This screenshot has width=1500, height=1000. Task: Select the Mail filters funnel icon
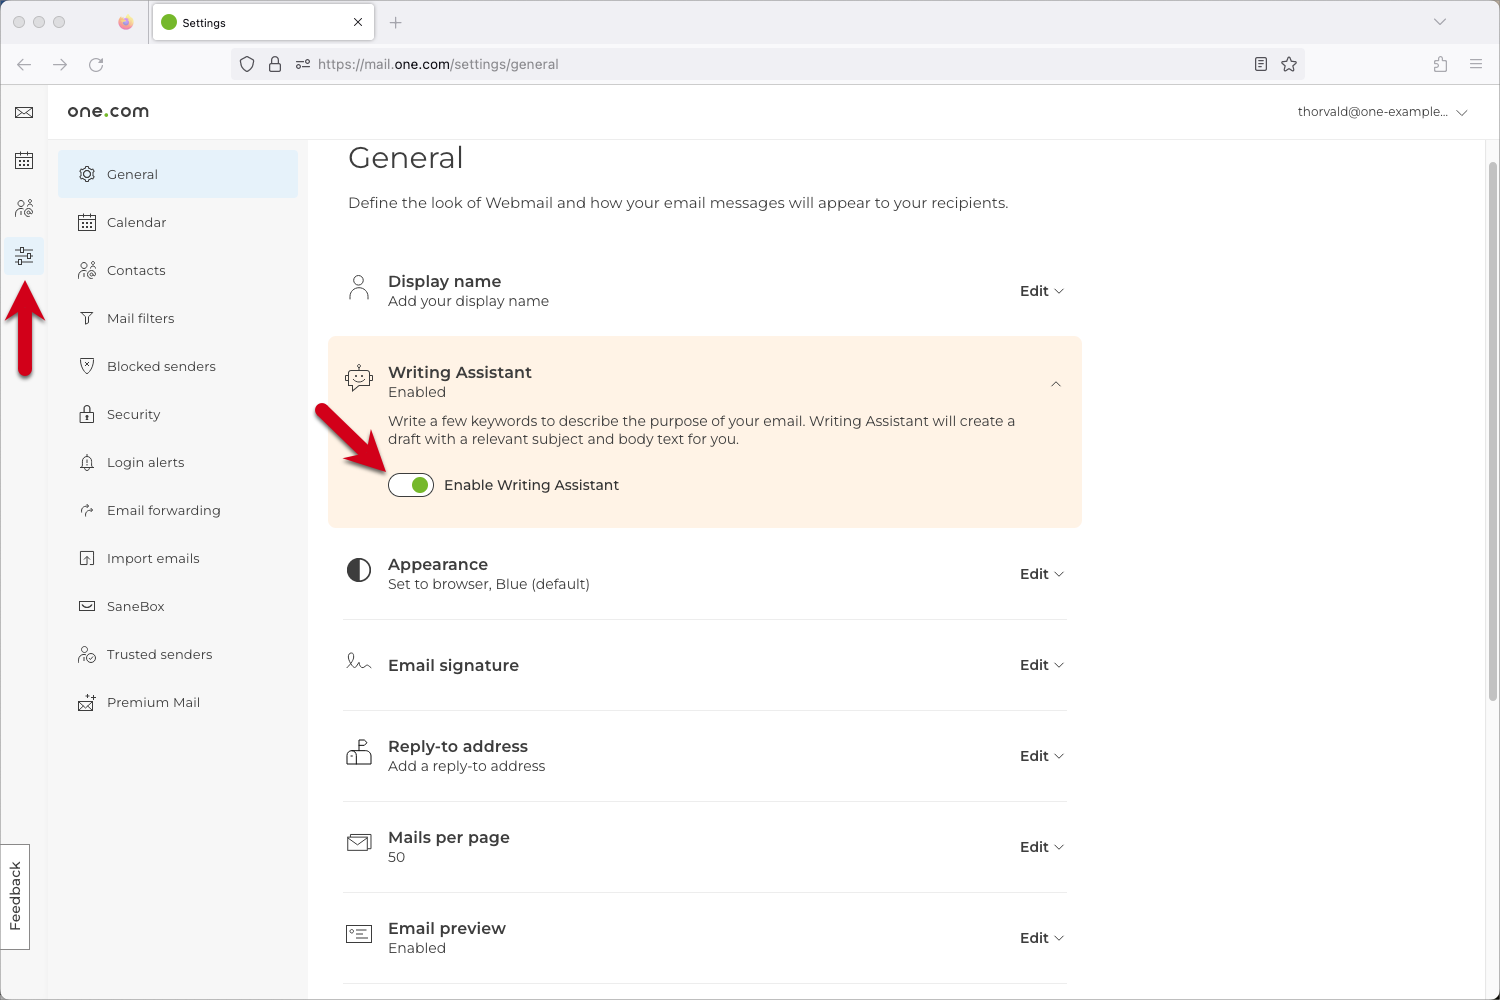tap(87, 318)
